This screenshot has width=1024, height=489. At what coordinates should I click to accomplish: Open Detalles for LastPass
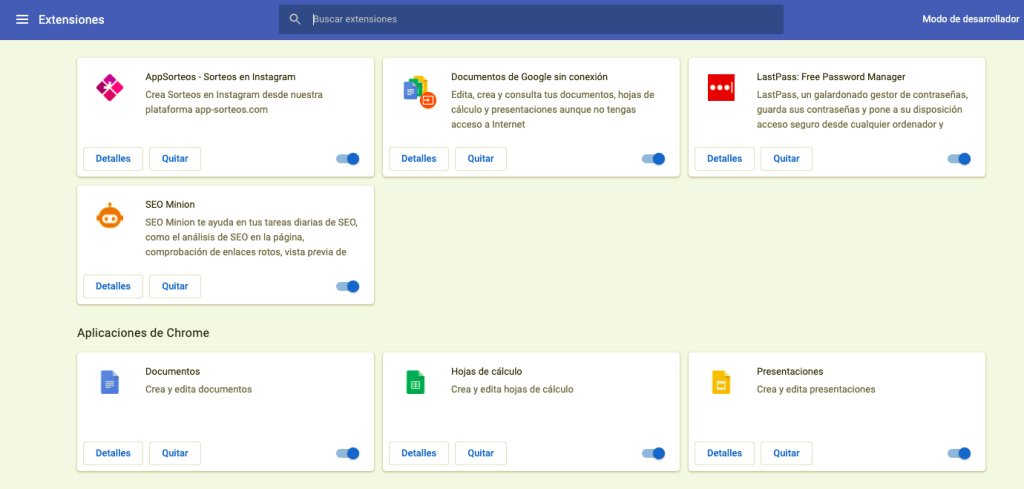tap(724, 159)
